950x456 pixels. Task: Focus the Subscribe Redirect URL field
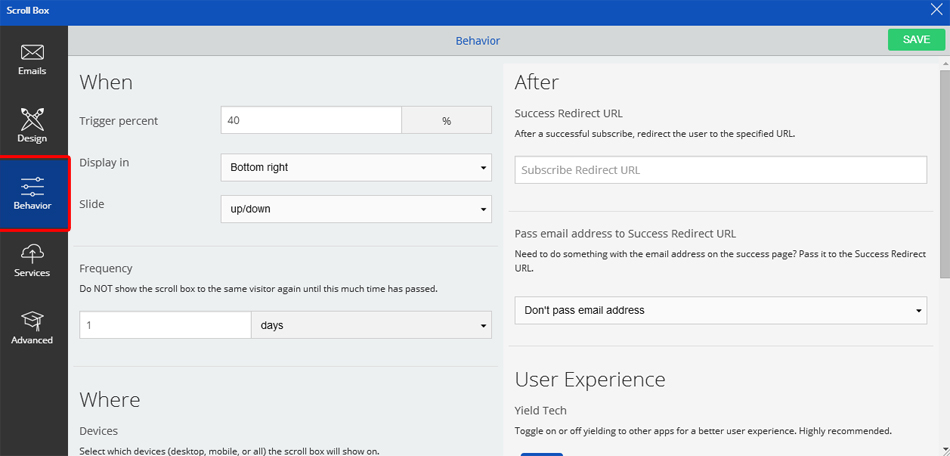pyautogui.click(x=720, y=170)
